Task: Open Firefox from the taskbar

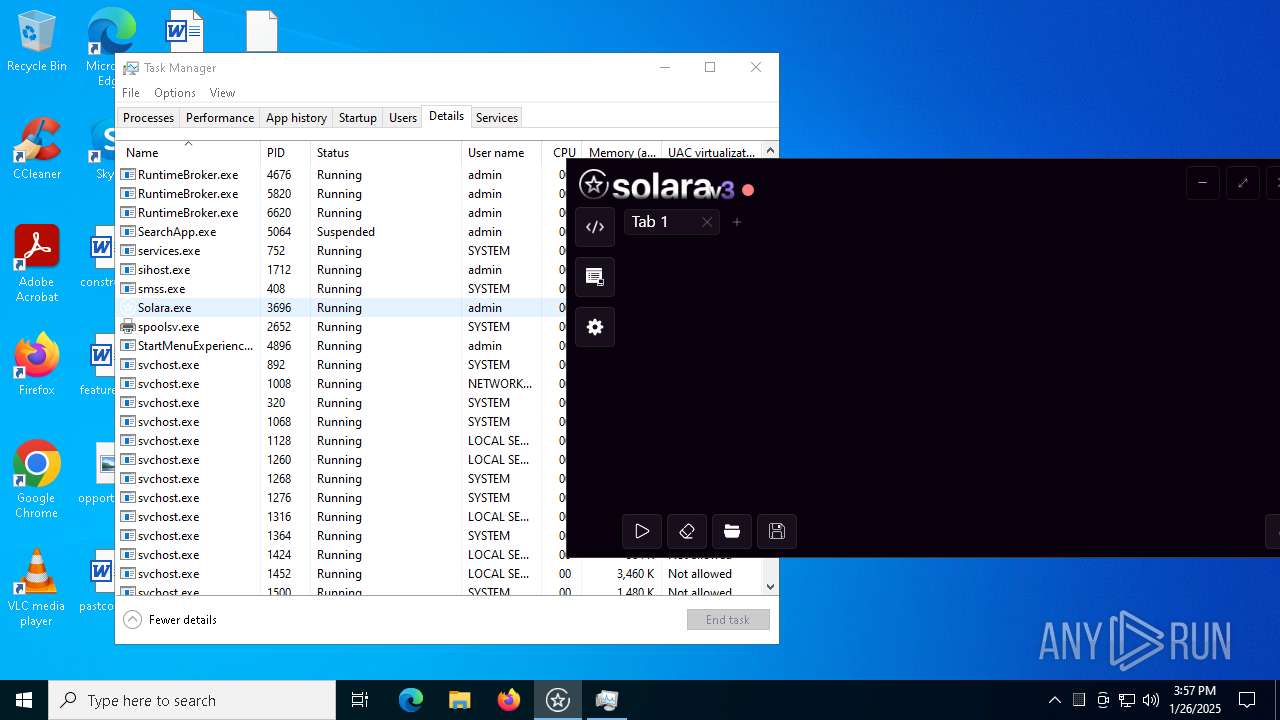Action: tap(509, 700)
